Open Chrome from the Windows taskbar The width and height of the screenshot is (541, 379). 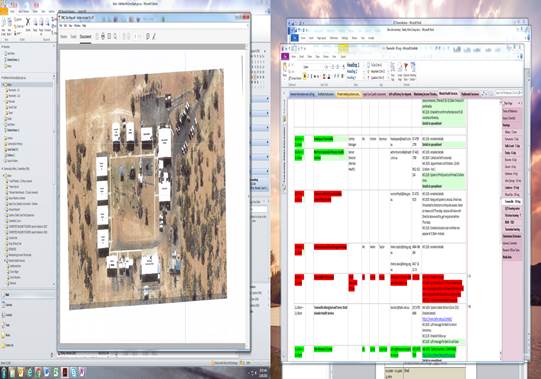tap(38, 372)
